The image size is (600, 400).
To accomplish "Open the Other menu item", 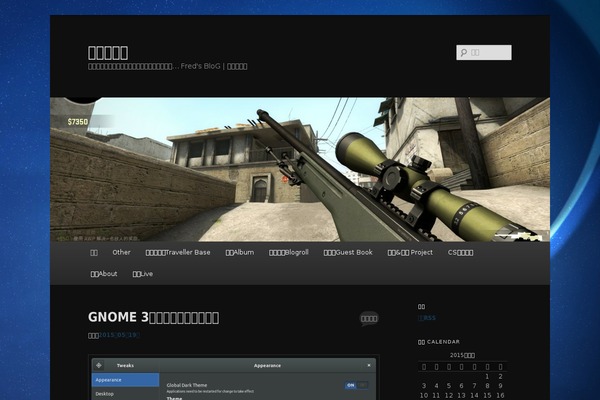I will pos(121,252).
